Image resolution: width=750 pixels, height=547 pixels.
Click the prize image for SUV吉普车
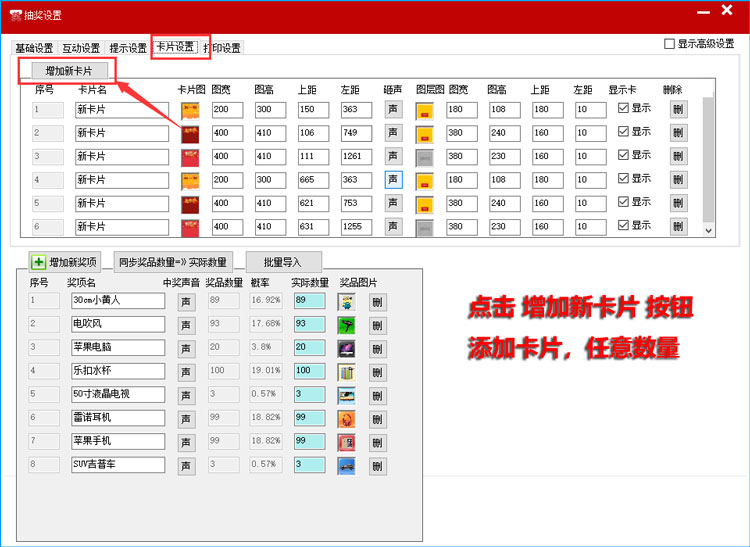(347, 465)
